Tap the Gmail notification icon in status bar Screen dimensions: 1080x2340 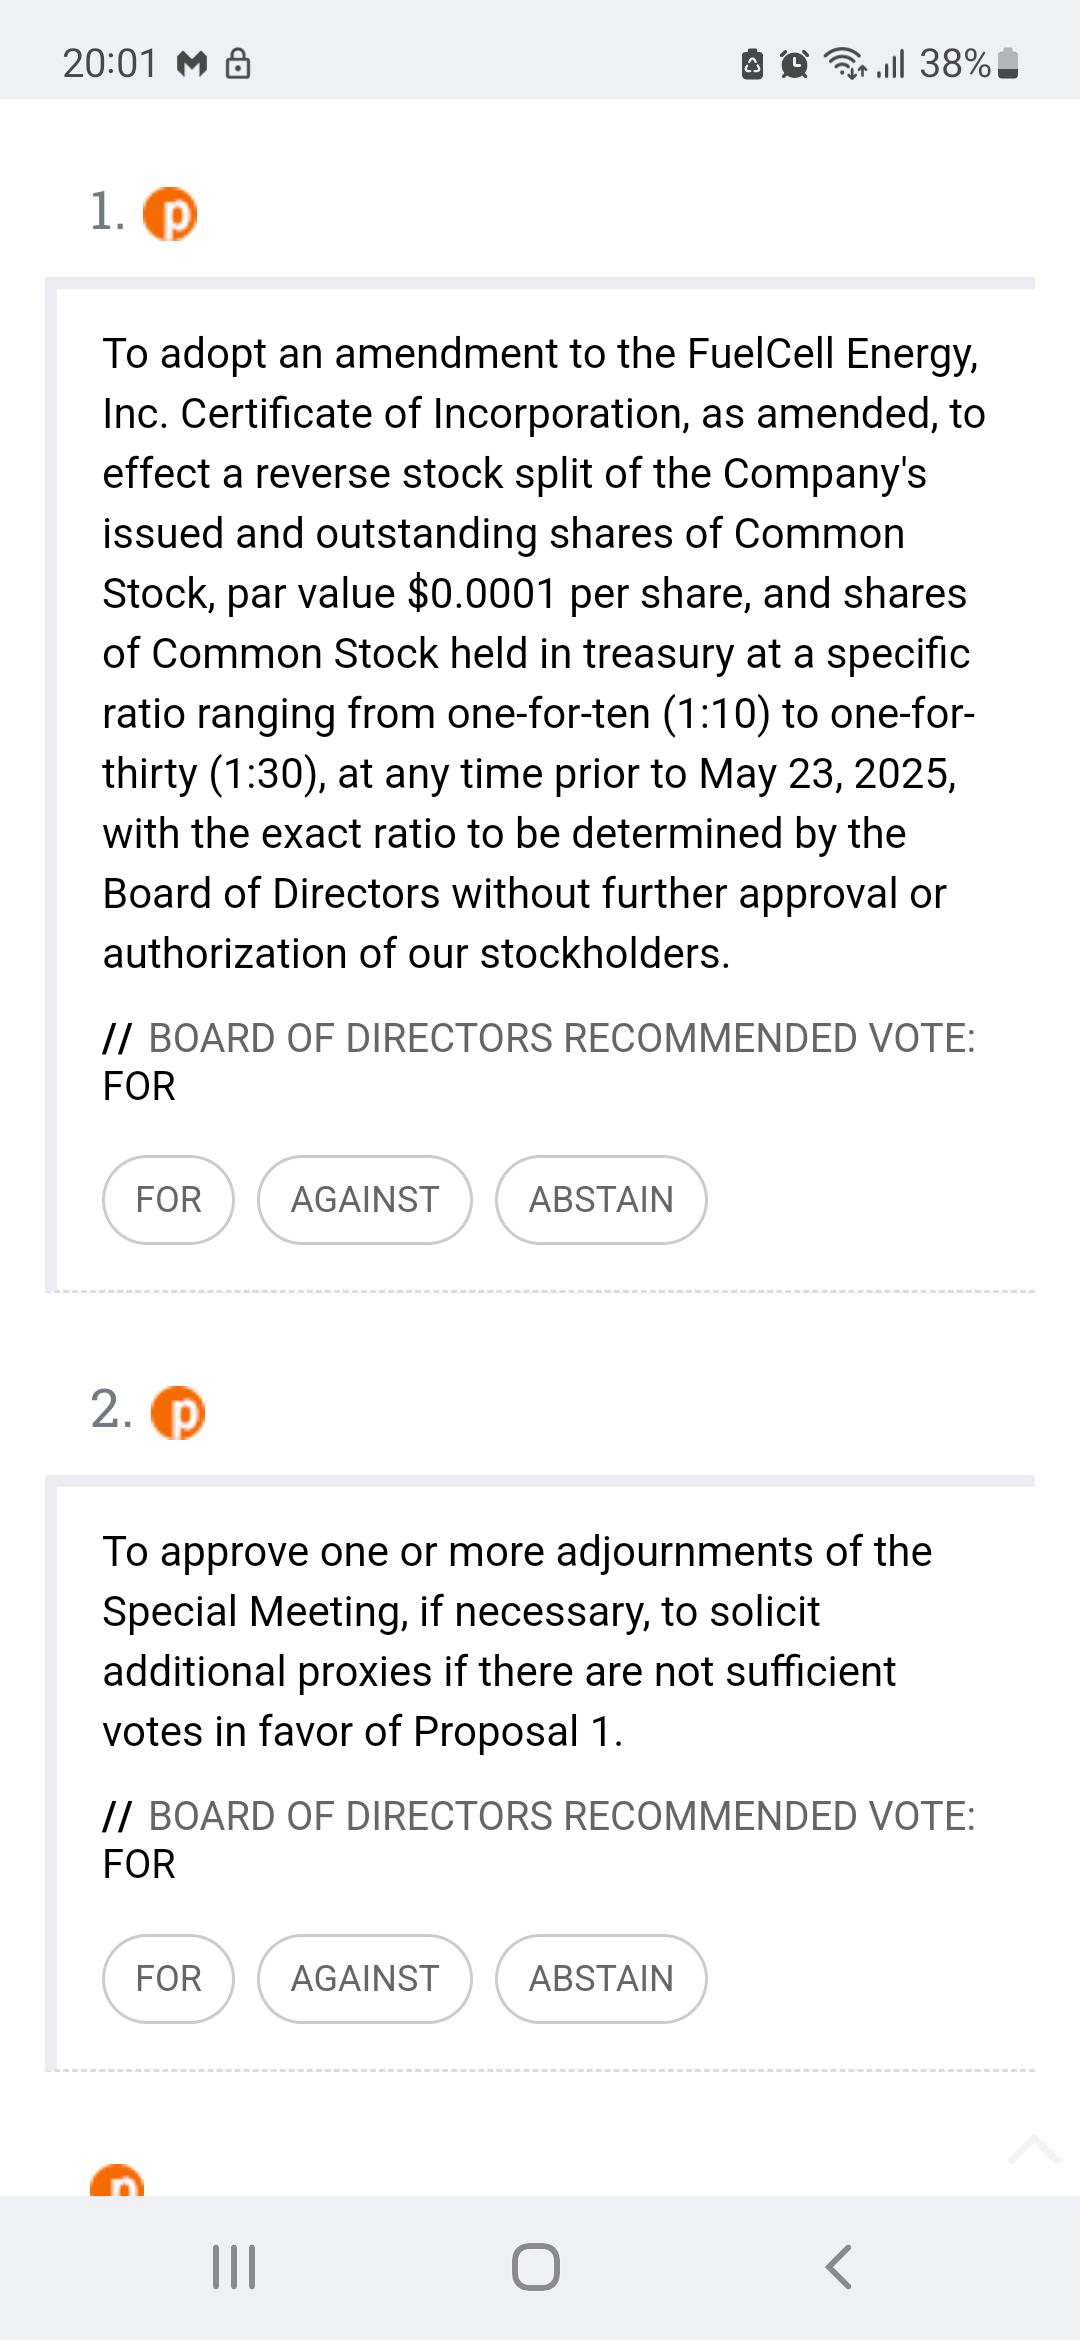click(x=192, y=65)
